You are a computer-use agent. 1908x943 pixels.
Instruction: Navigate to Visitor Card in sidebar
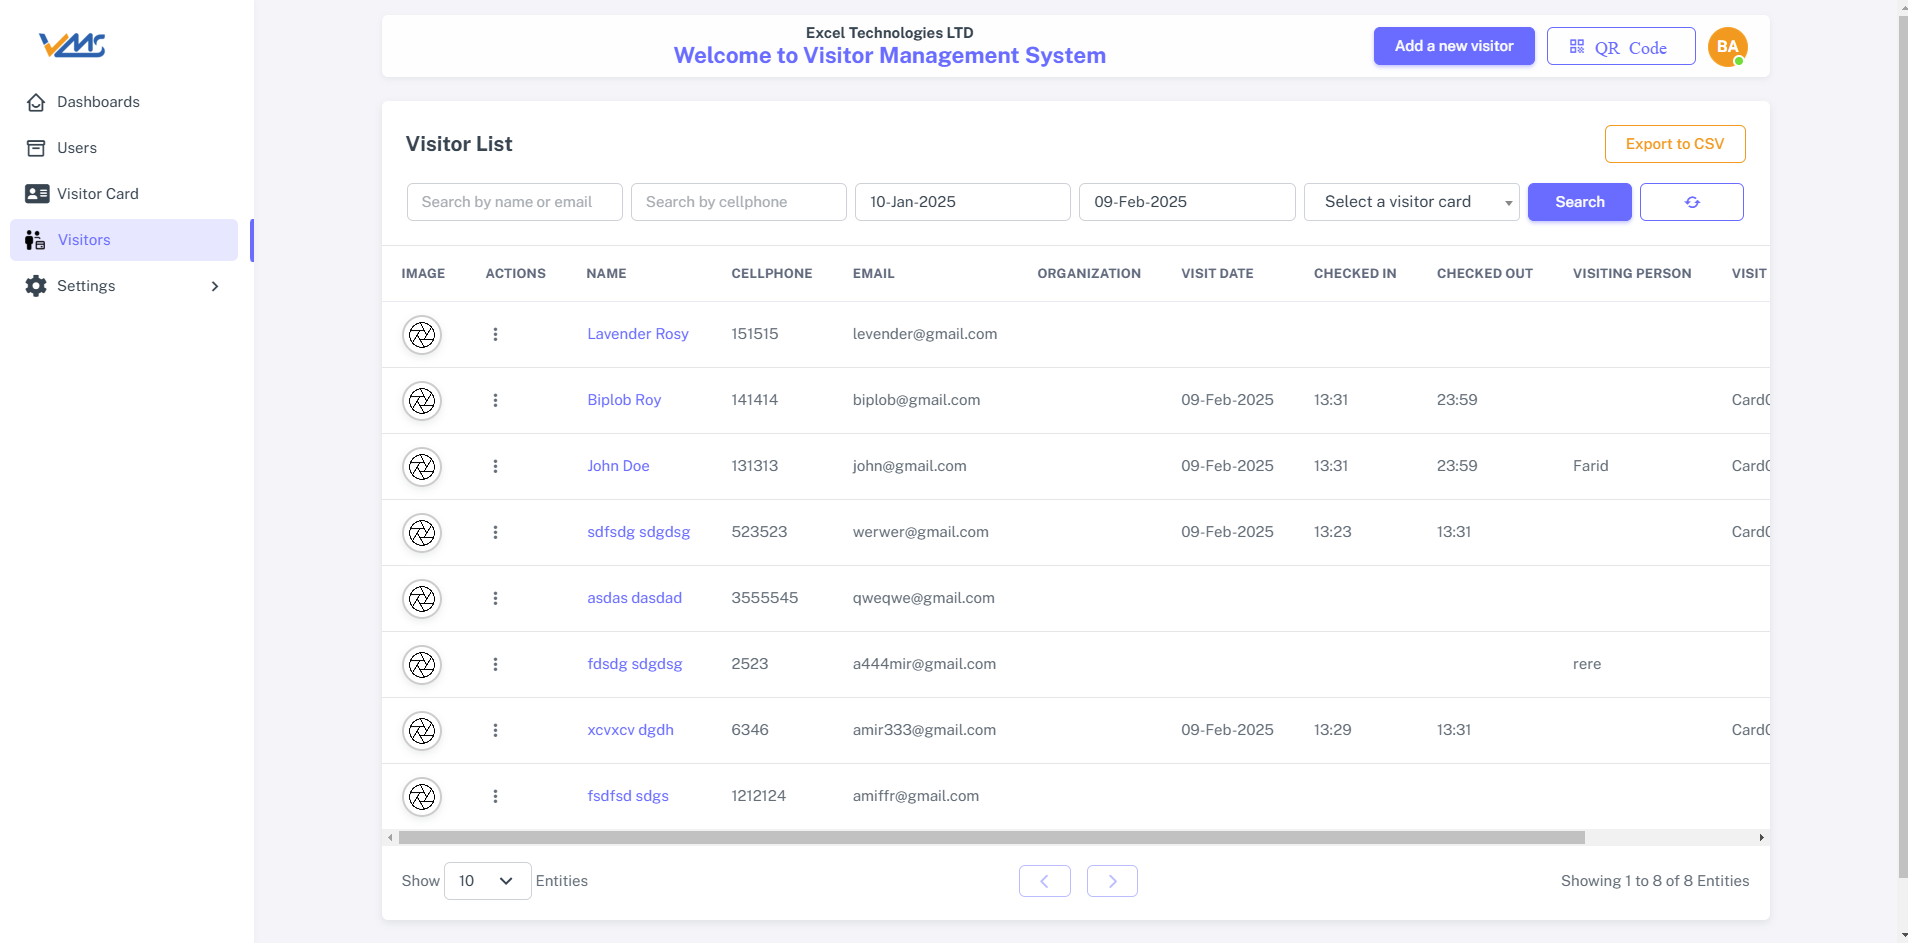coord(97,194)
